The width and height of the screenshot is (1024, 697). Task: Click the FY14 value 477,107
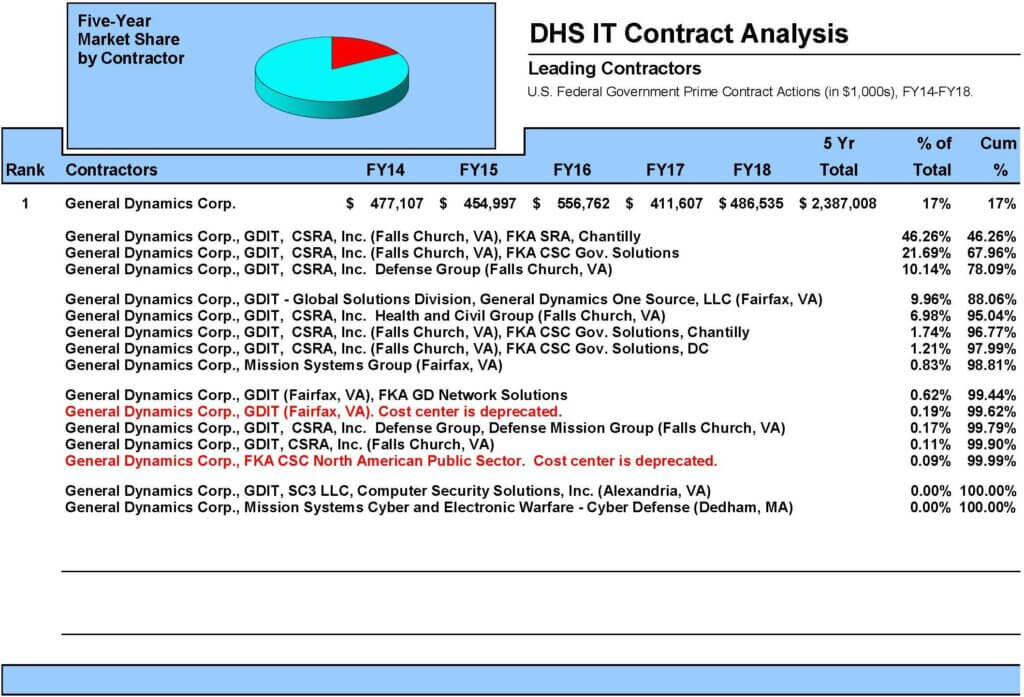click(x=396, y=204)
